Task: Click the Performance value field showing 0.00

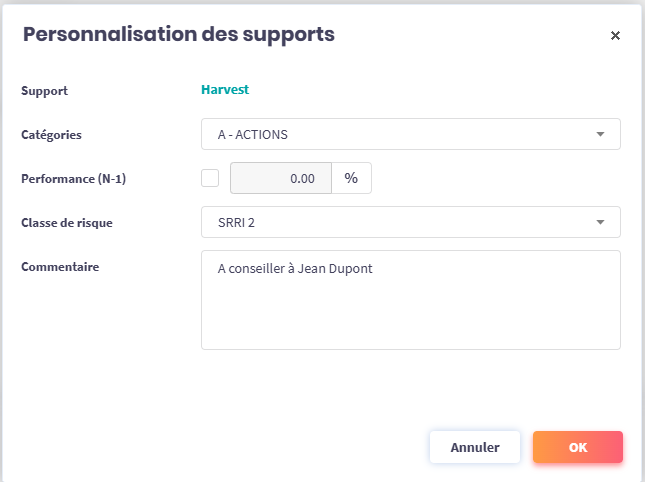Action: [x=281, y=178]
